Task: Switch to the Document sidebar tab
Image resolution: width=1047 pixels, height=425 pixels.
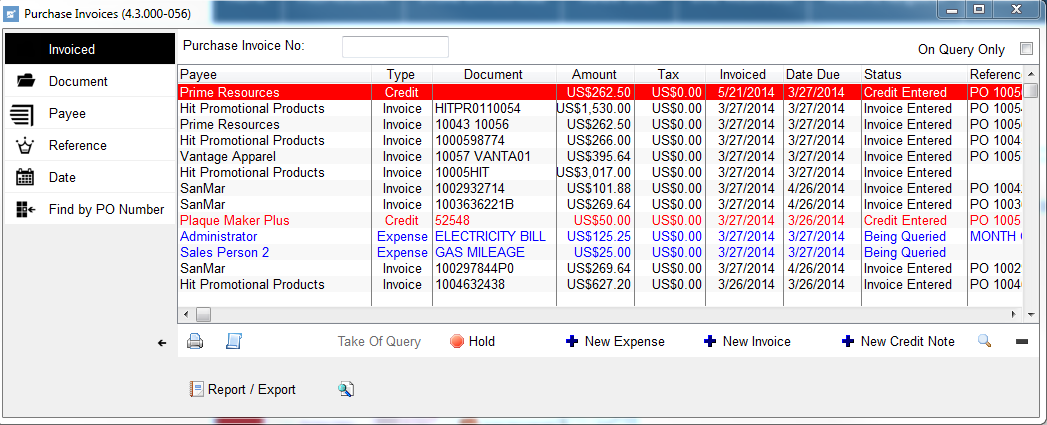Action: 89,81
